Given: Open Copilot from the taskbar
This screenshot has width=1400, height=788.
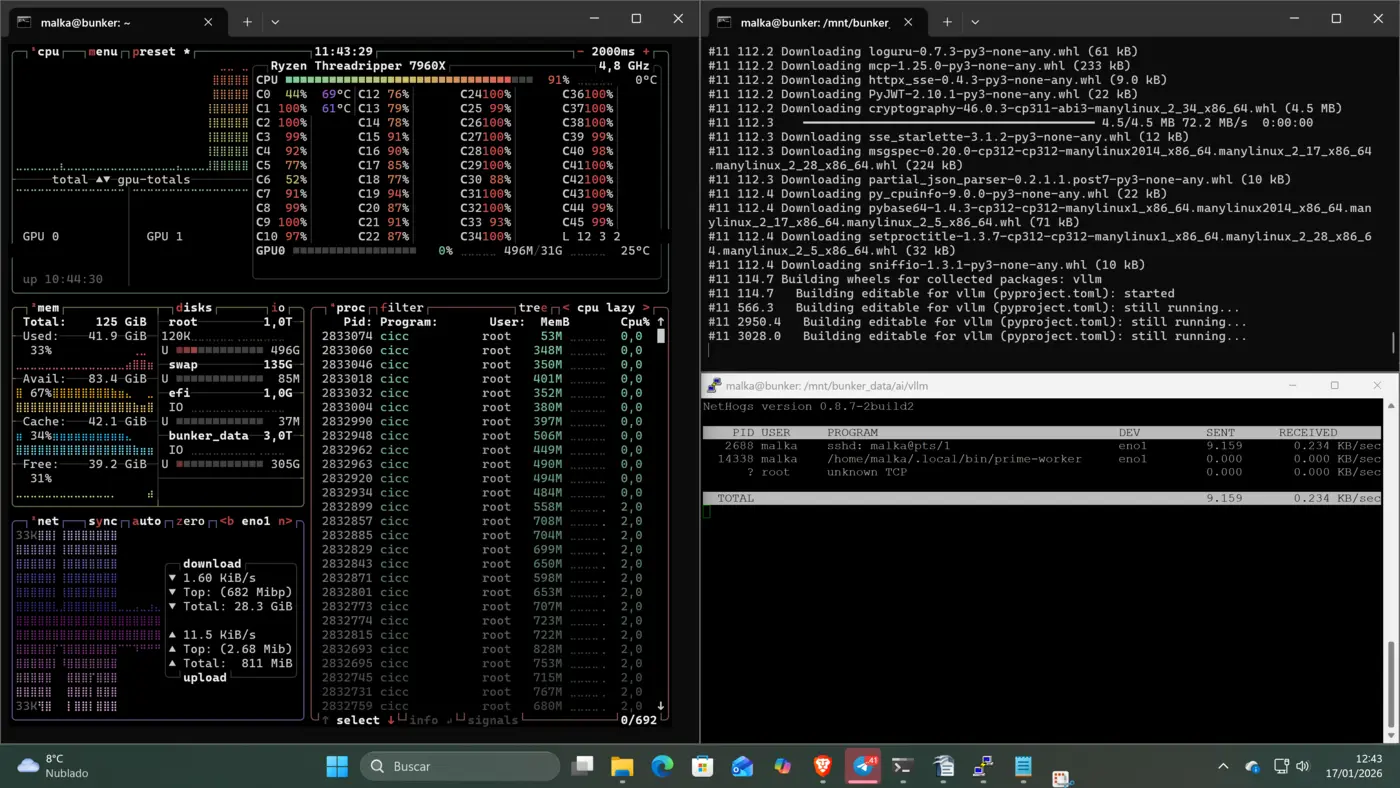Looking at the screenshot, I should (782, 766).
